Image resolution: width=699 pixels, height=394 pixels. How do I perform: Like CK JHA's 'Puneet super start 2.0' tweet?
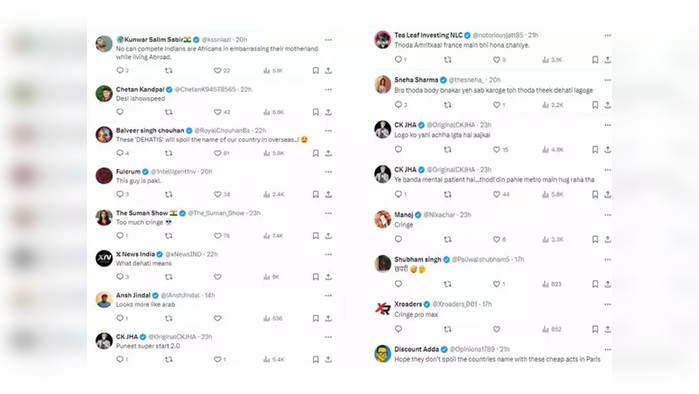pyautogui.click(x=218, y=359)
